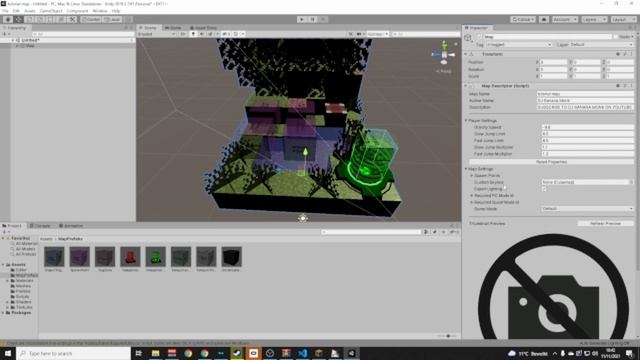Toggle Local handle rotation button
Viewport: 640px width, 360px height.
pos(112,19)
